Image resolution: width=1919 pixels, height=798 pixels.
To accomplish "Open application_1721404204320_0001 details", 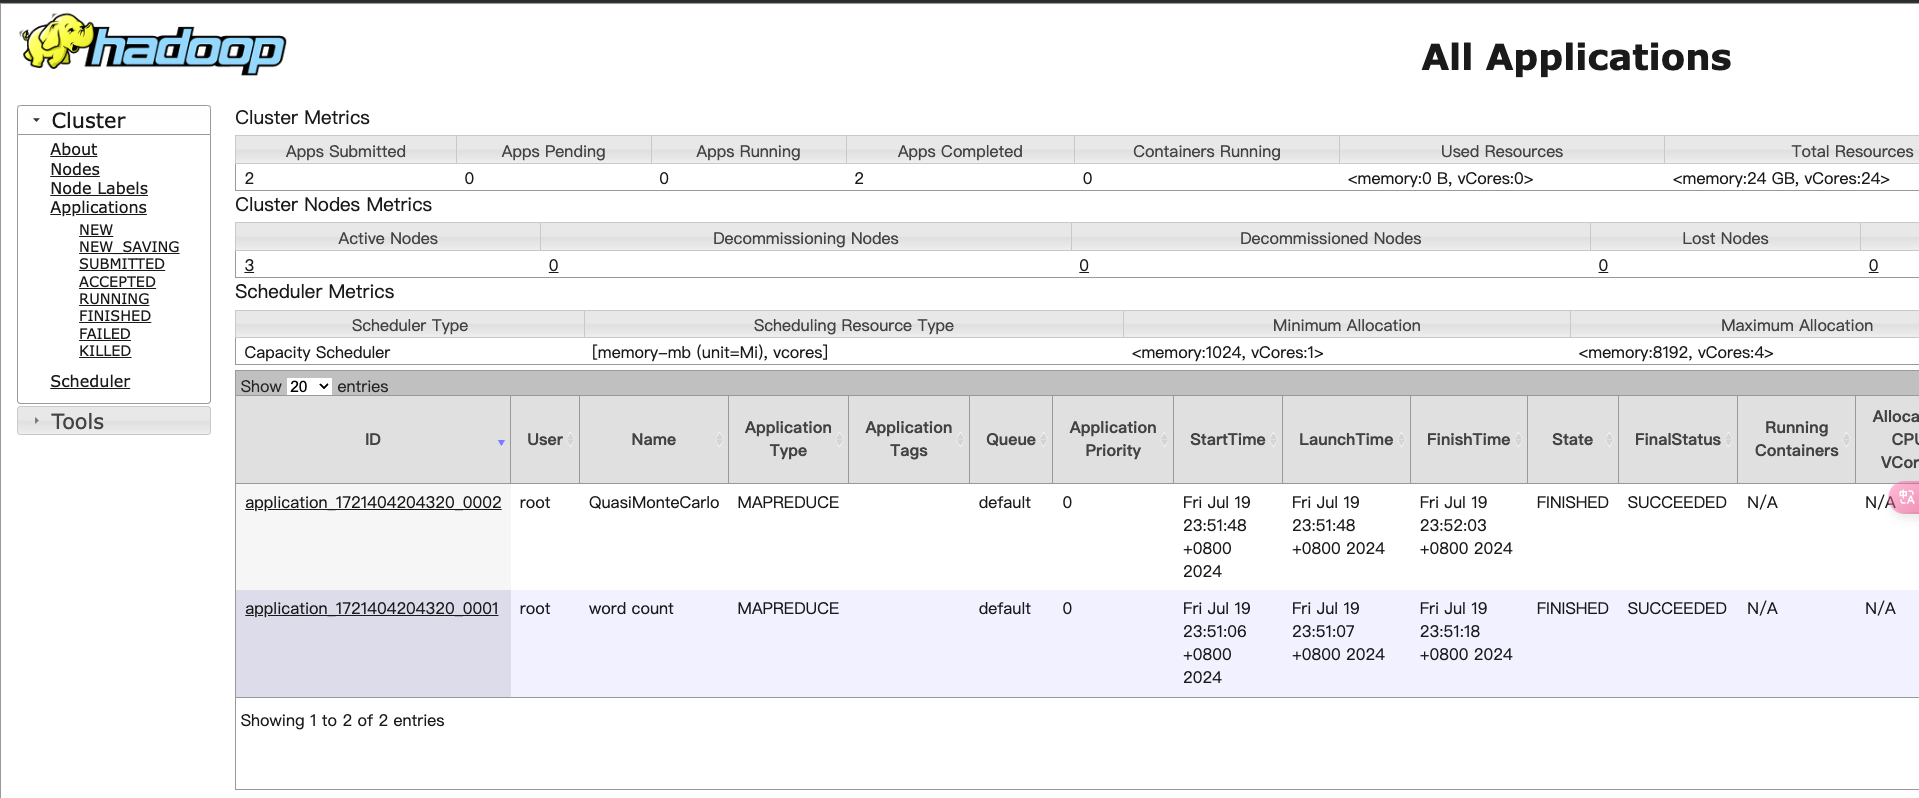I will (372, 608).
